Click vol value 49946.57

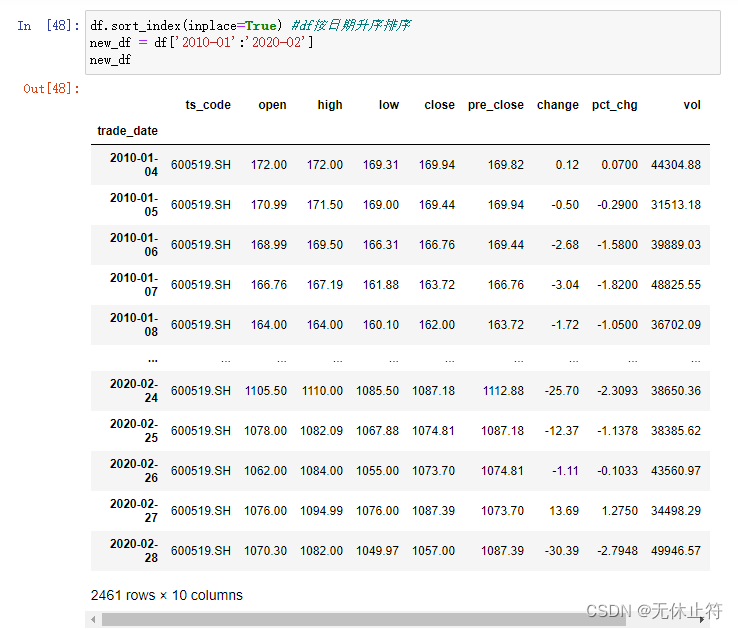click(676, 551)
